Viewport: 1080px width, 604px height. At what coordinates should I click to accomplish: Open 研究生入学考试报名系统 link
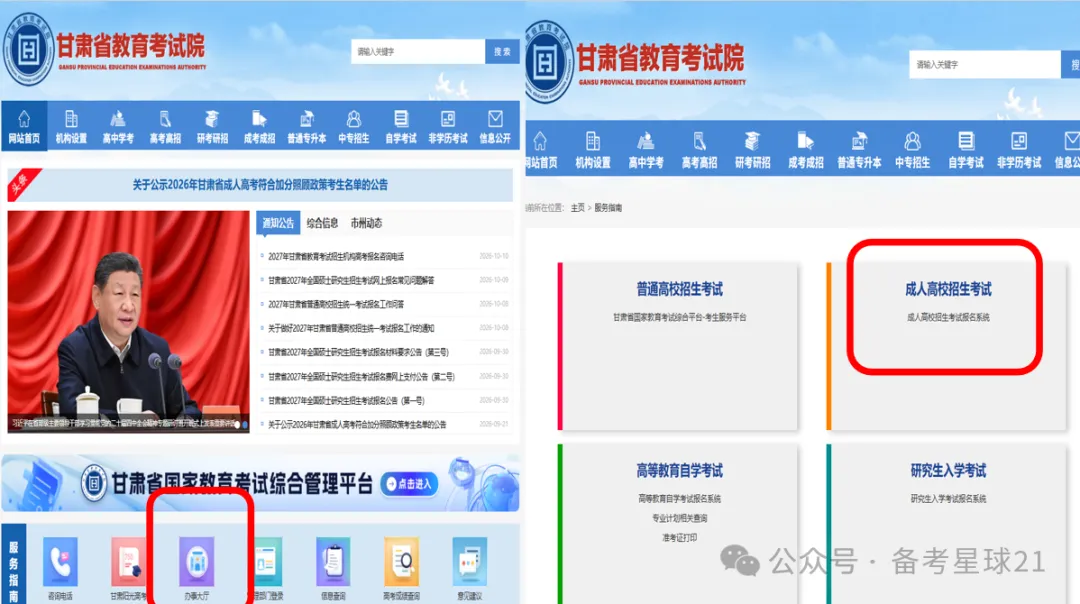[x=948, y=499]
